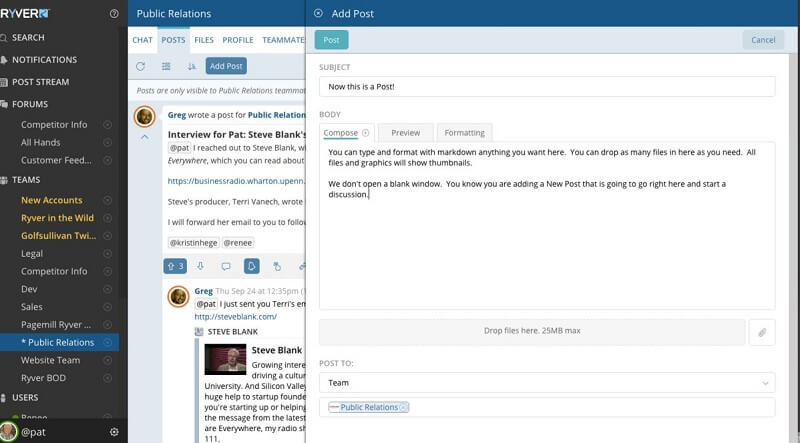Open the Legal team
This screenshot has height=443, width=800.
(x=32, y=254)
